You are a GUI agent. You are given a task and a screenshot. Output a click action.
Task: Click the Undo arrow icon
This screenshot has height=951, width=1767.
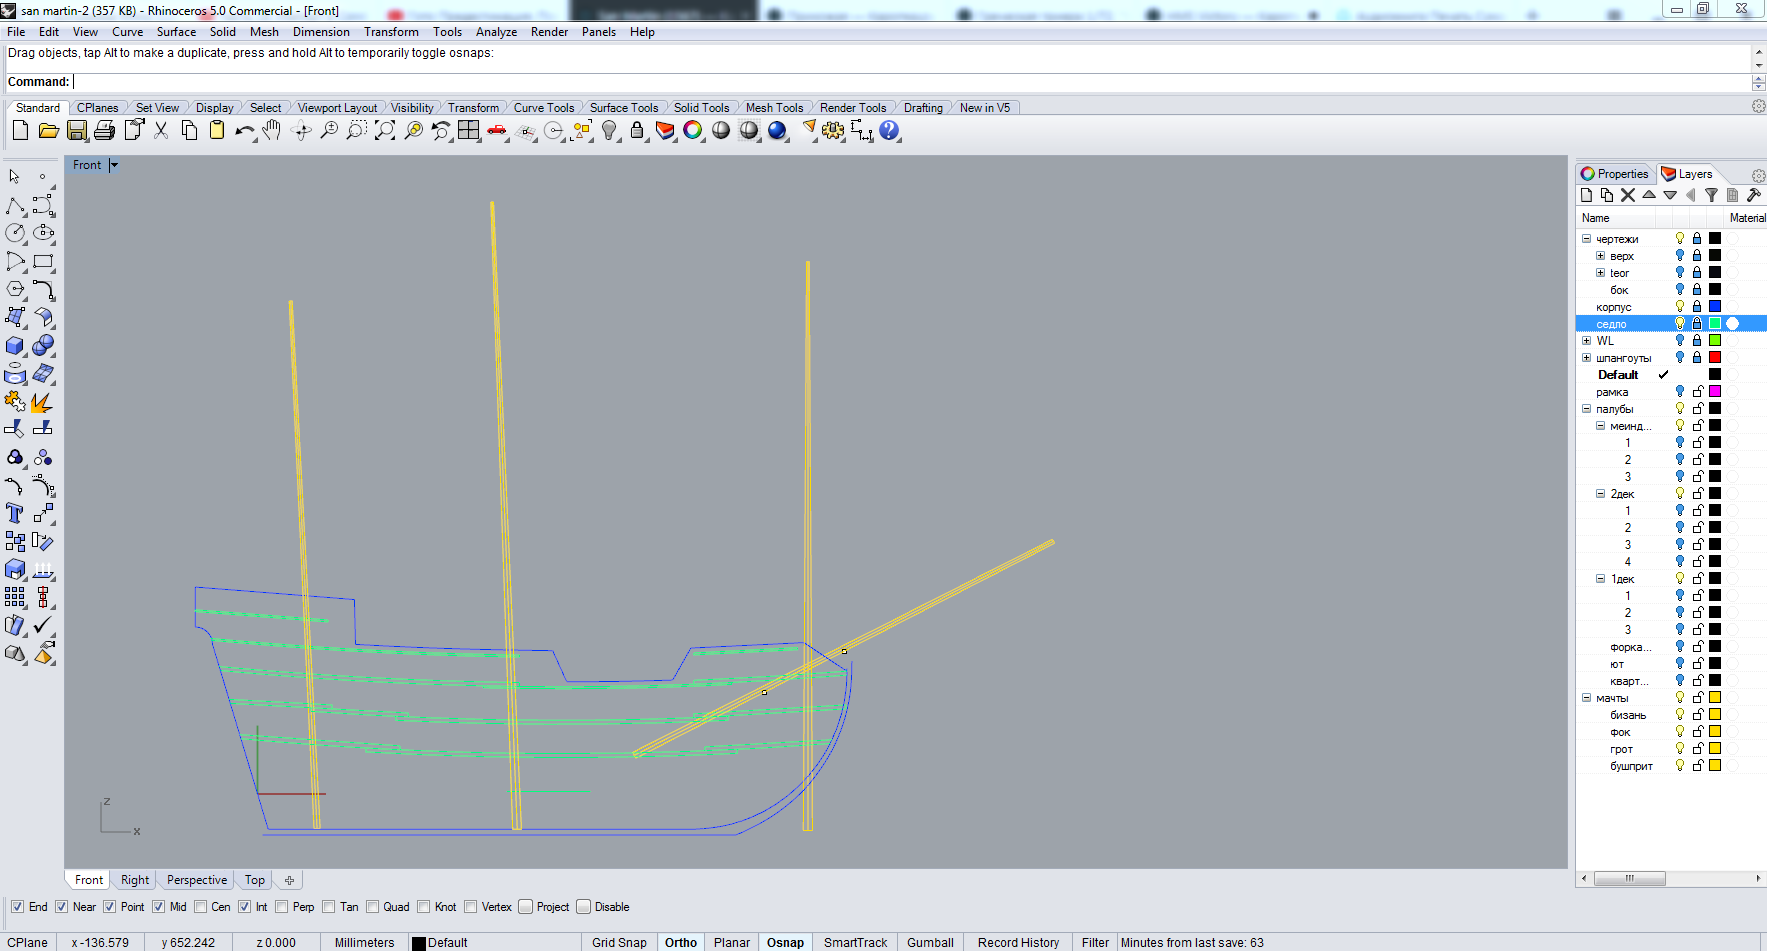tap(244, 131)
